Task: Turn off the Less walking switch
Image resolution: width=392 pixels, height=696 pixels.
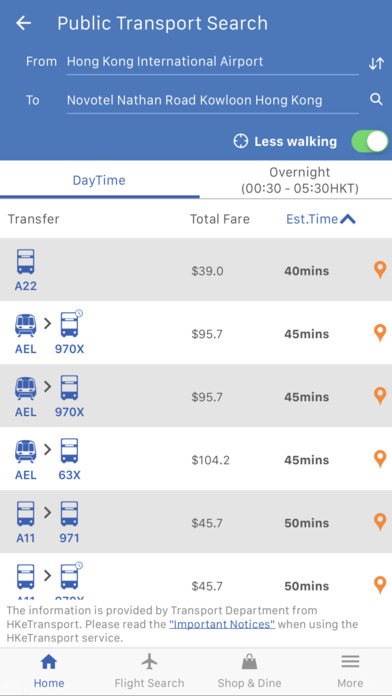Action: [x=369, y=142]
